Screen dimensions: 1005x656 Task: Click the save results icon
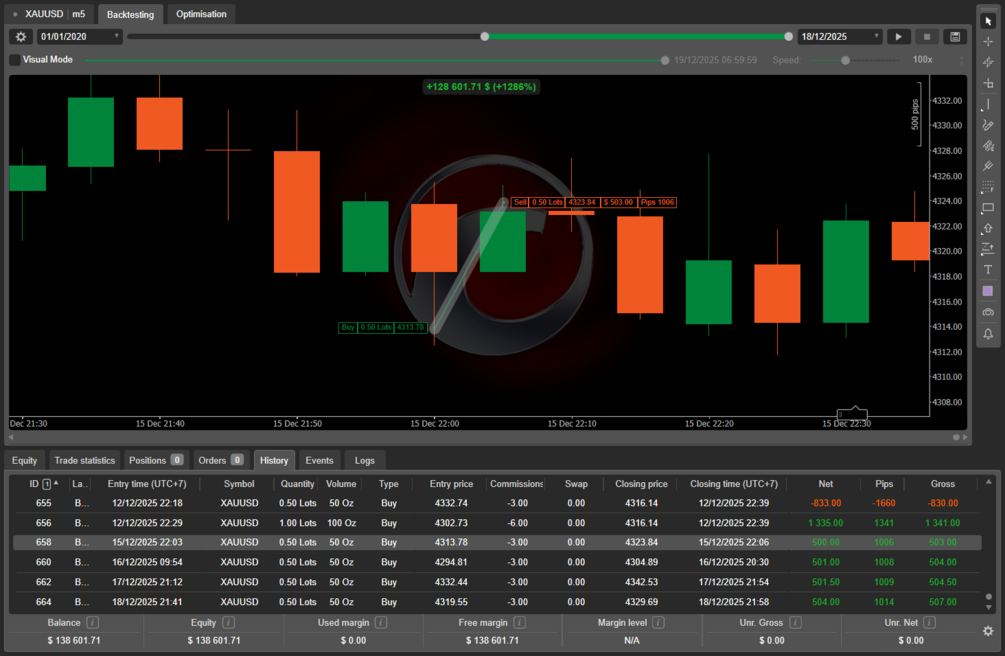(x=954, y=37)
